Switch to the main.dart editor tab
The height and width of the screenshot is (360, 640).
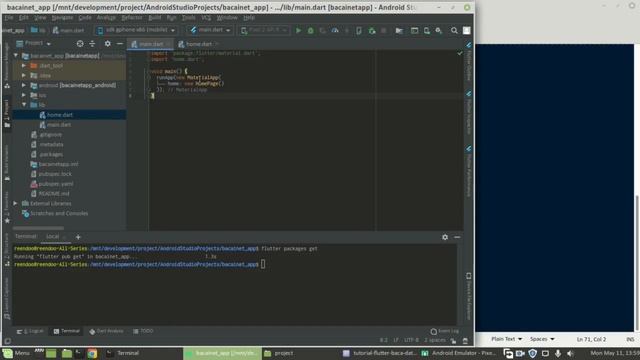151,44
